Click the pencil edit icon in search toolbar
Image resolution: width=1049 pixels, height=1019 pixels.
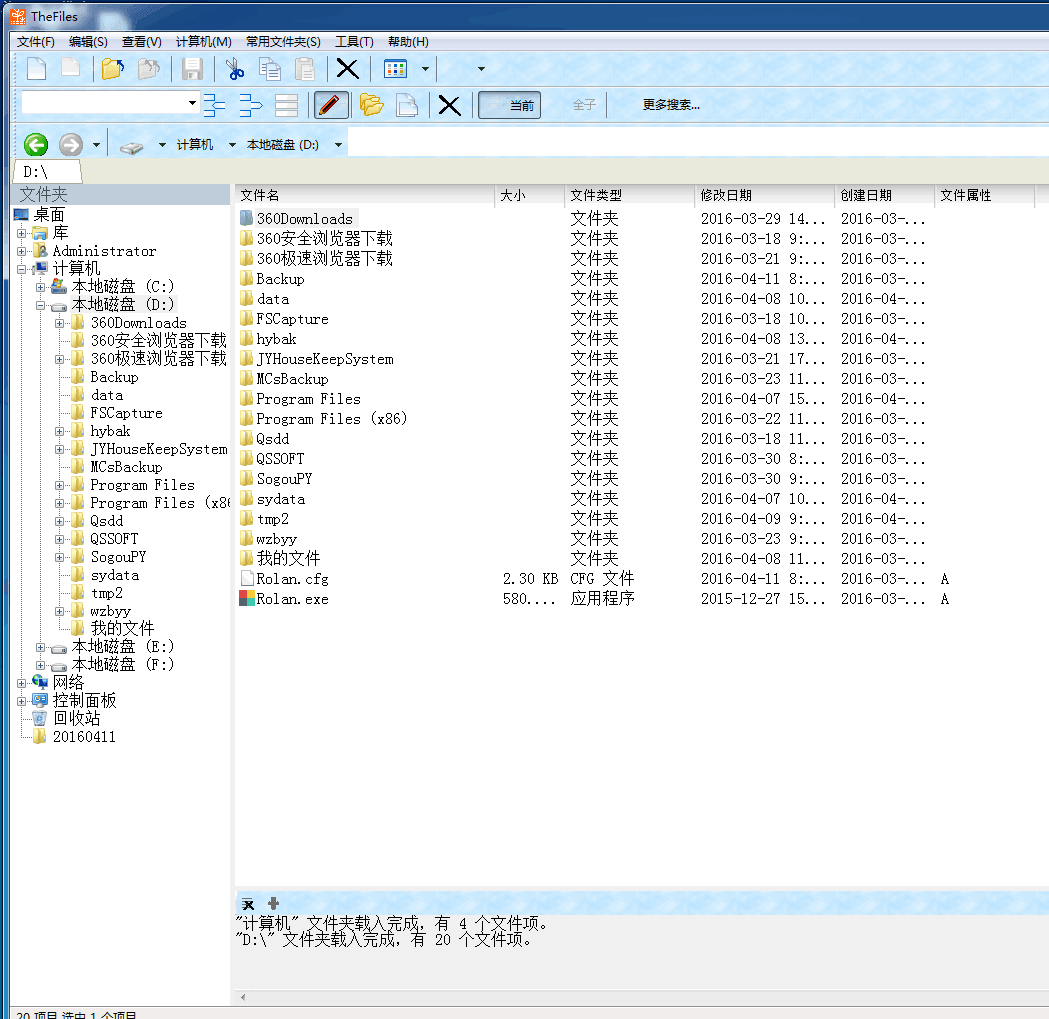331,105
